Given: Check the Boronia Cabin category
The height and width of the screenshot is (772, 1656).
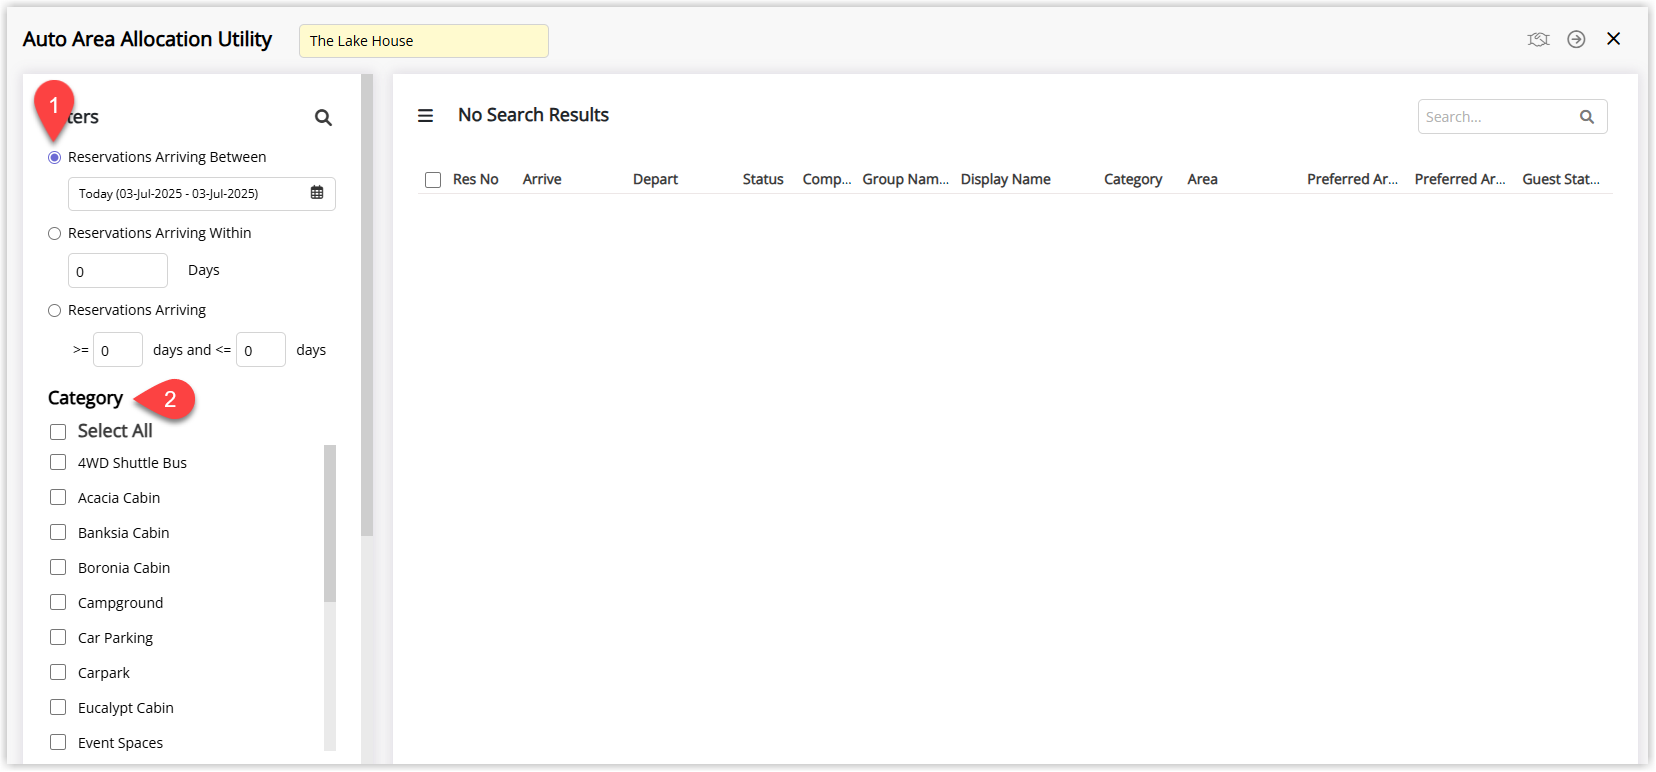Looking at the screenshot, I should click(58, 568).
